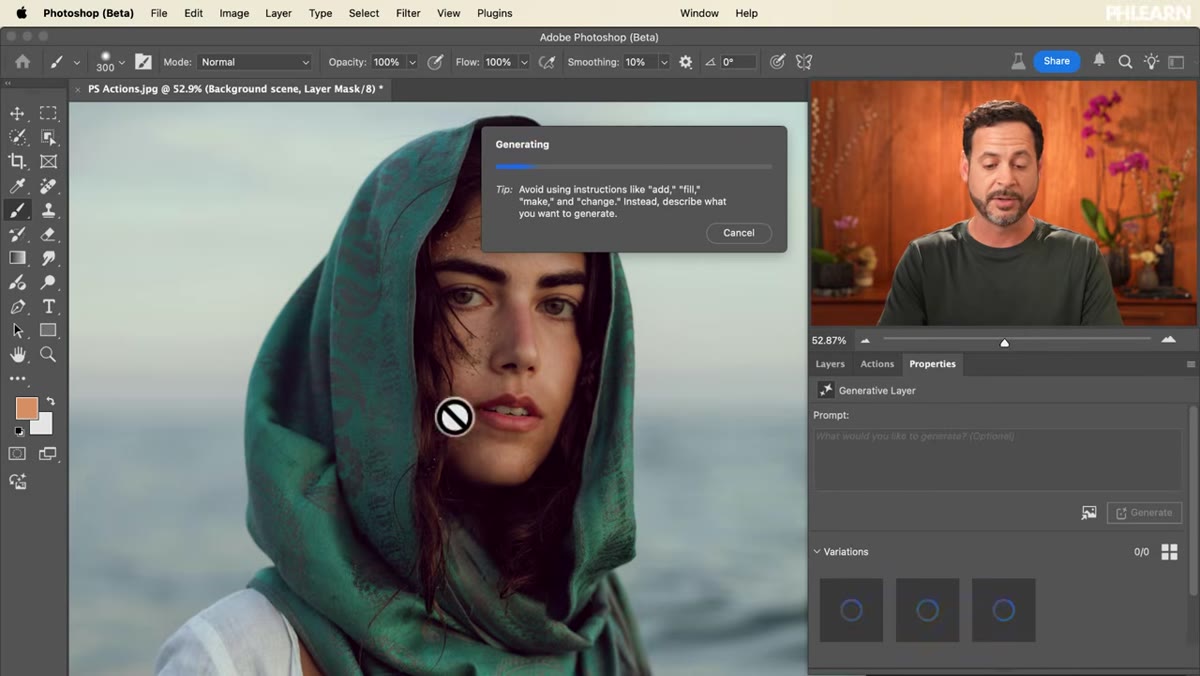Open smoothing options gear icon
1200x676 pixels.
coord(685,62)
